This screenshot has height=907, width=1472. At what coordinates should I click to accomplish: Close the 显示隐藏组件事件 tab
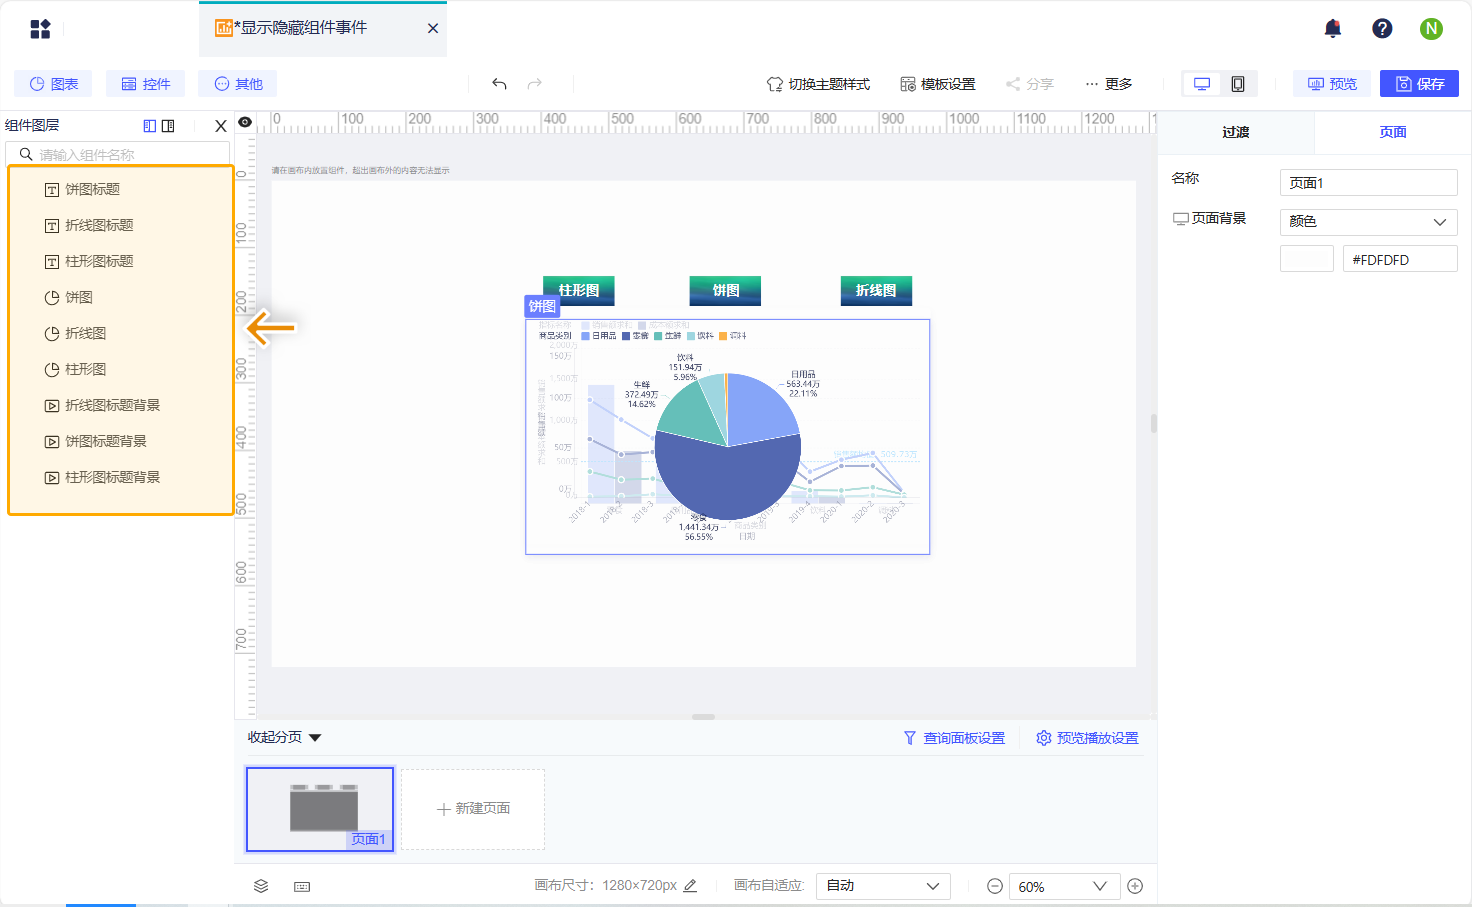tap(433, 28)
